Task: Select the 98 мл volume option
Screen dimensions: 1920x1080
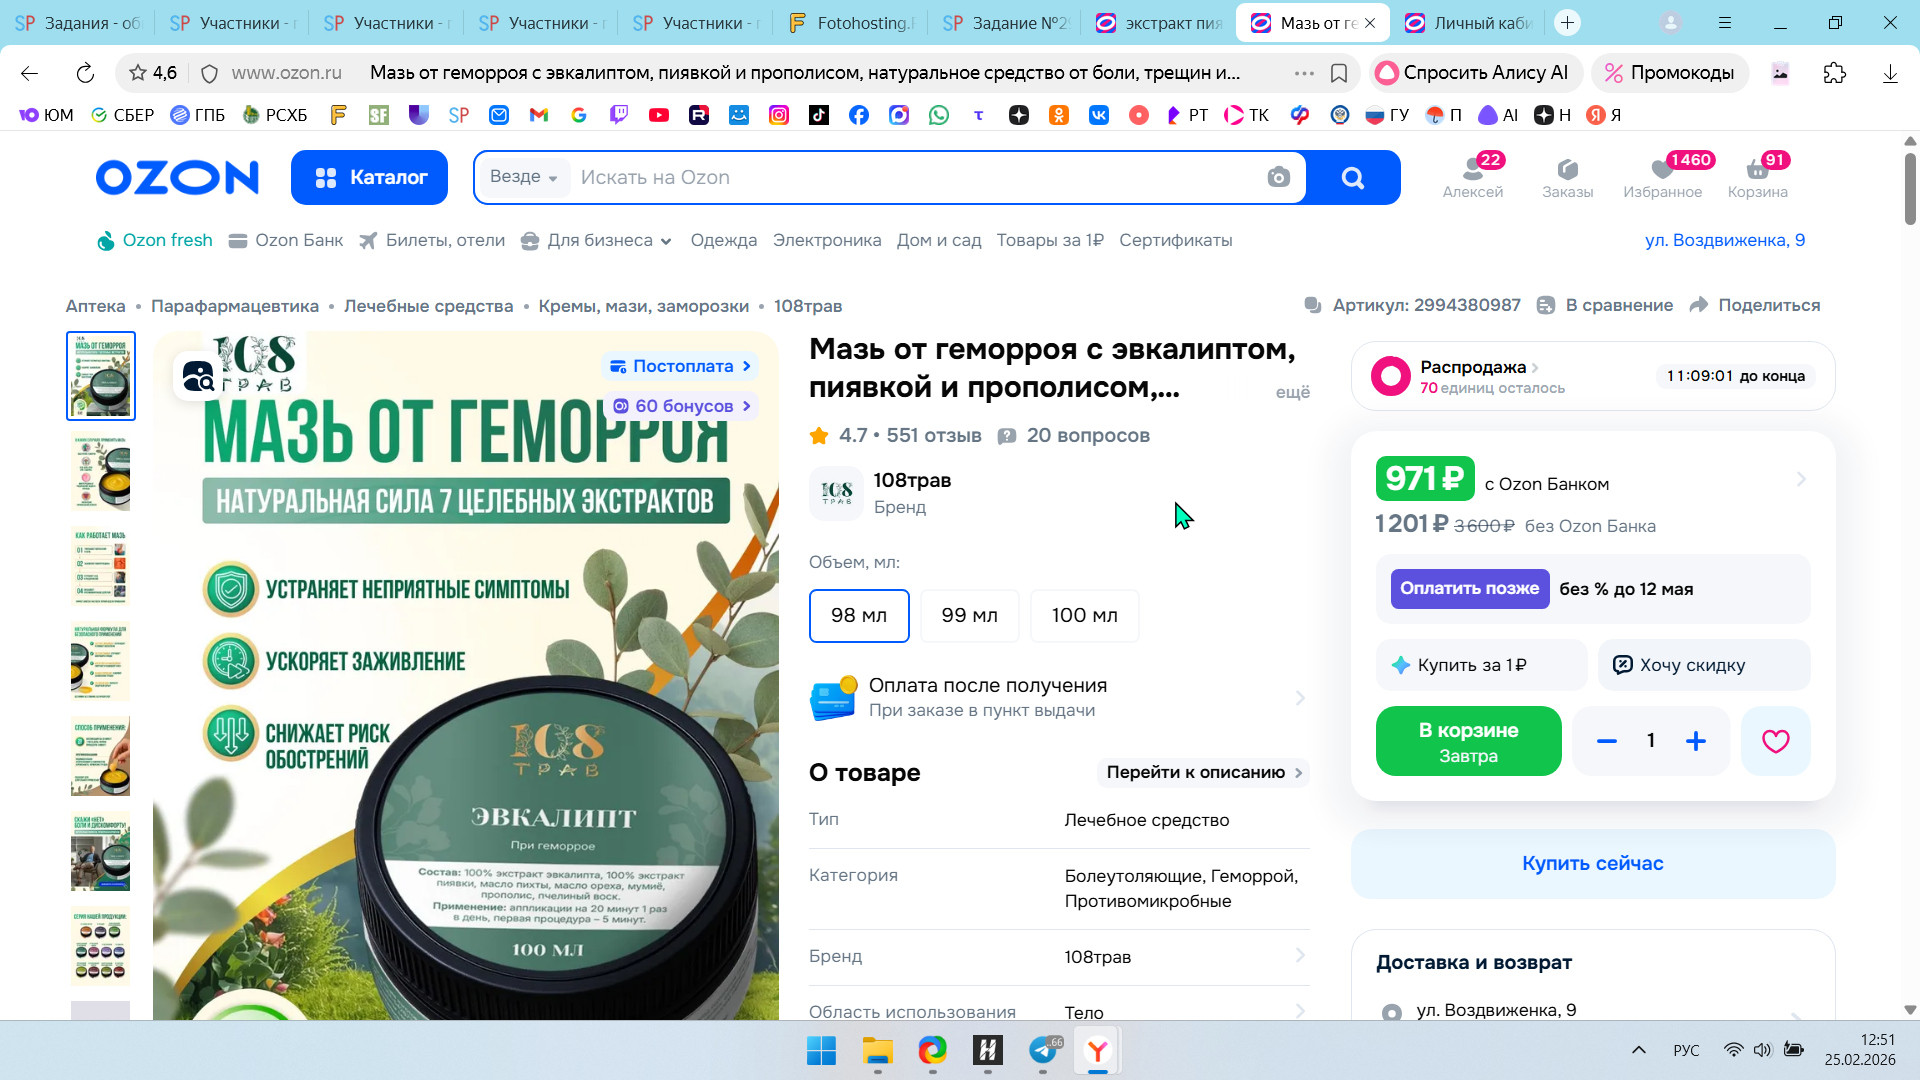Action: (859, 615)
